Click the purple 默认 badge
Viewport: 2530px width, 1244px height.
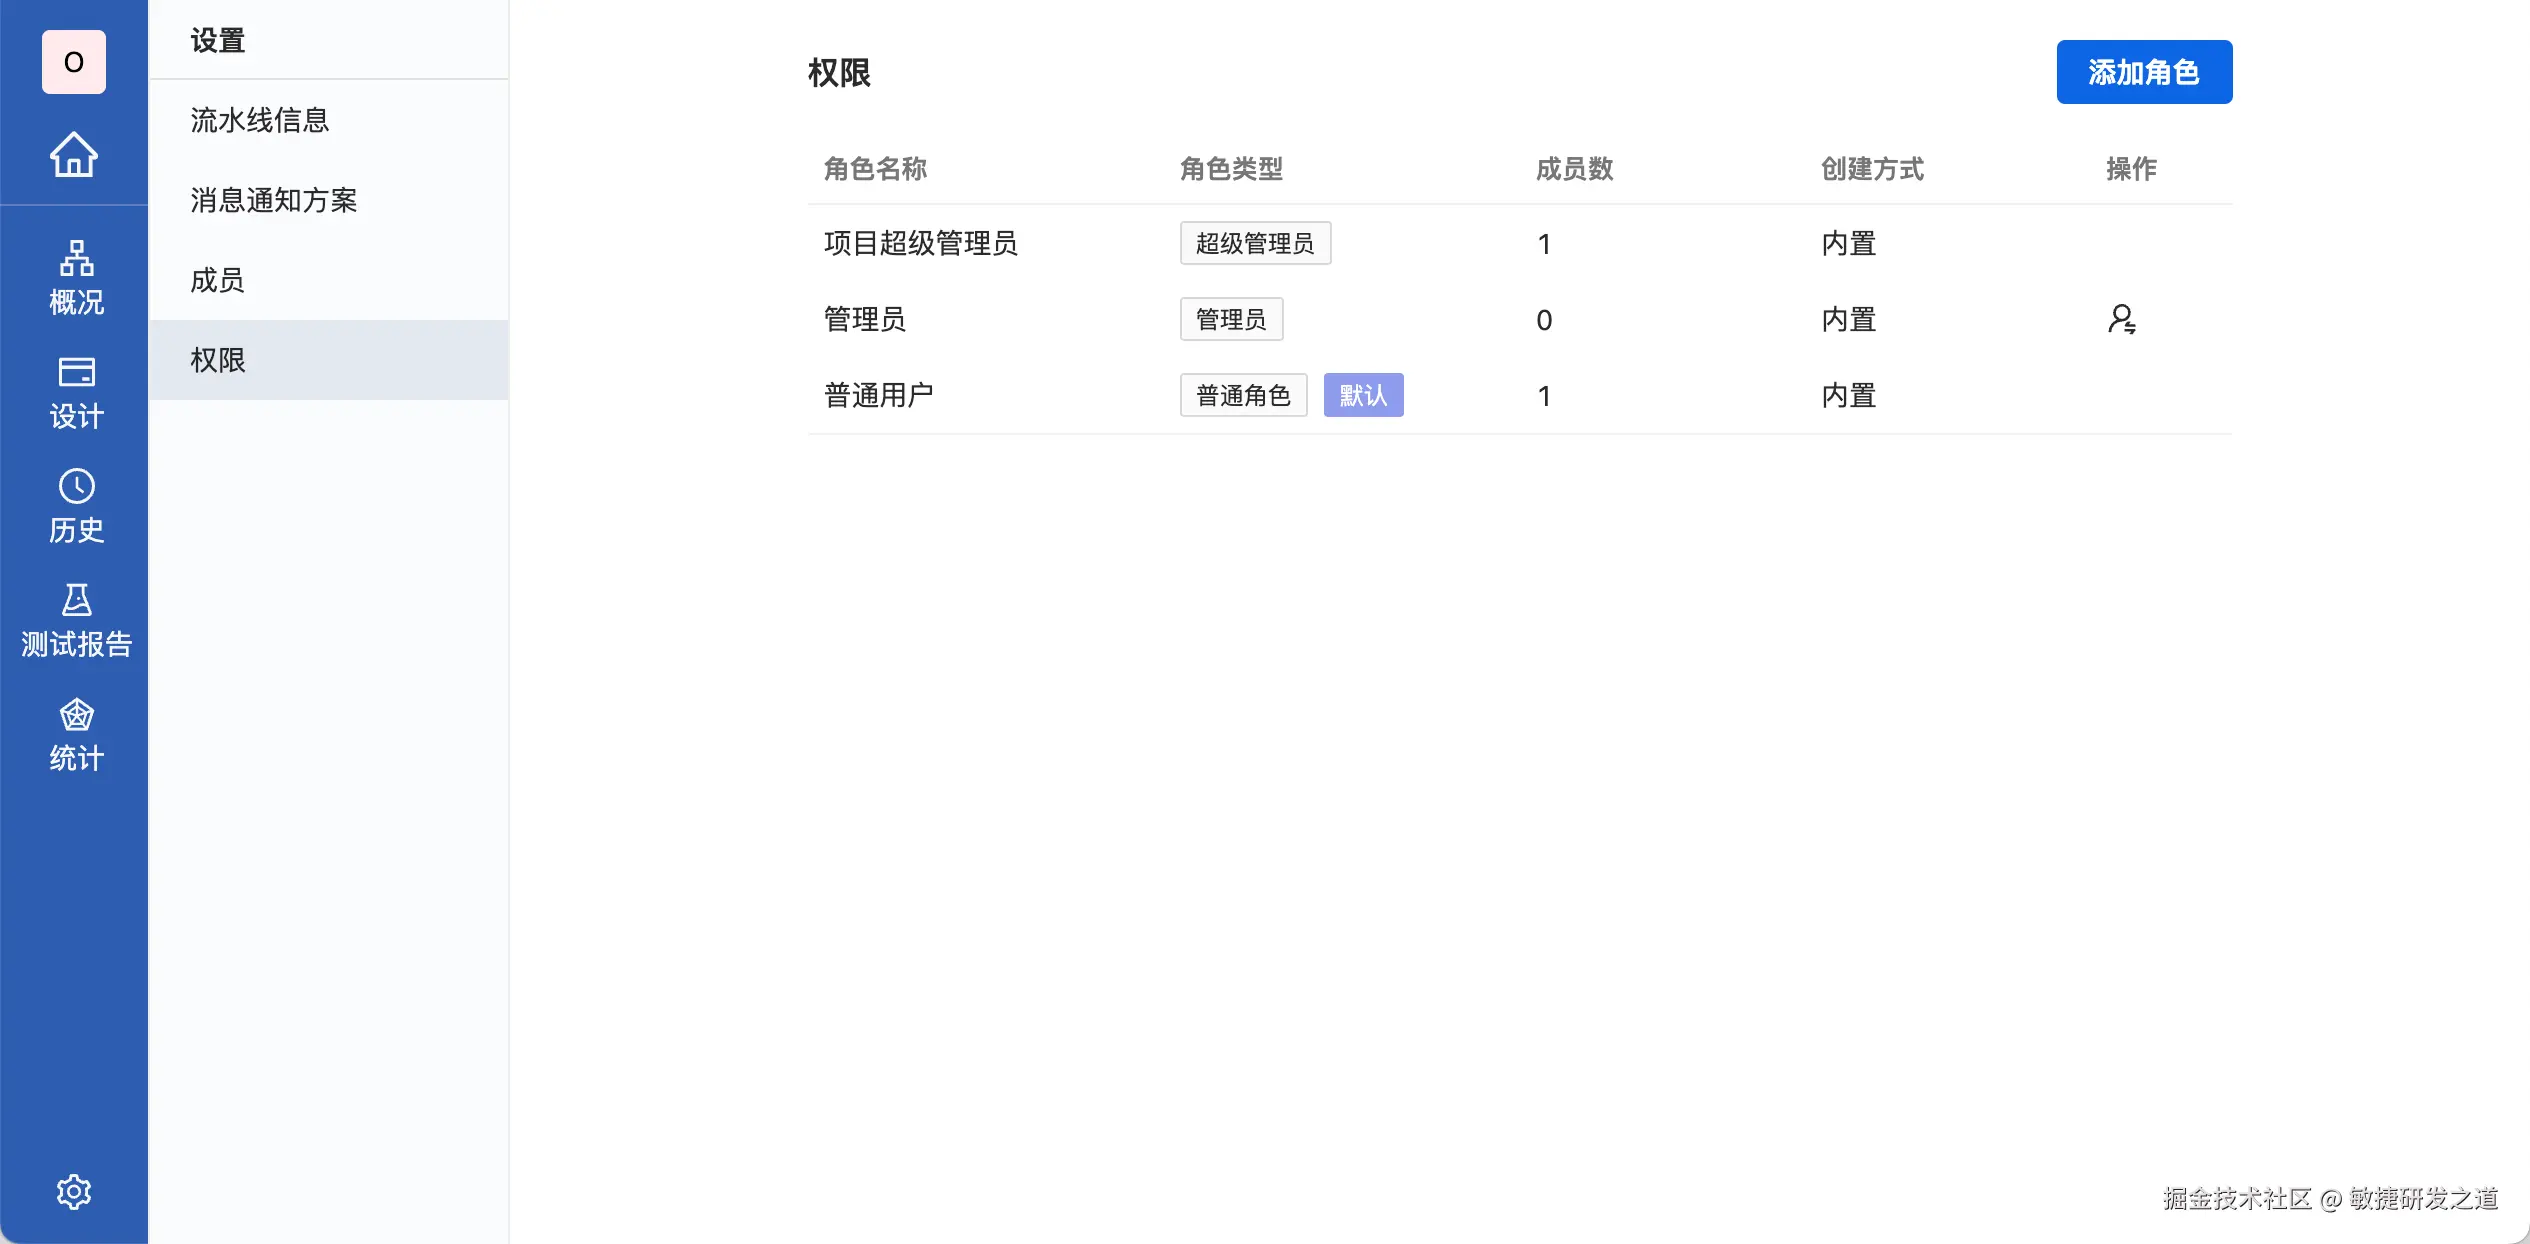coord(1363,395)
